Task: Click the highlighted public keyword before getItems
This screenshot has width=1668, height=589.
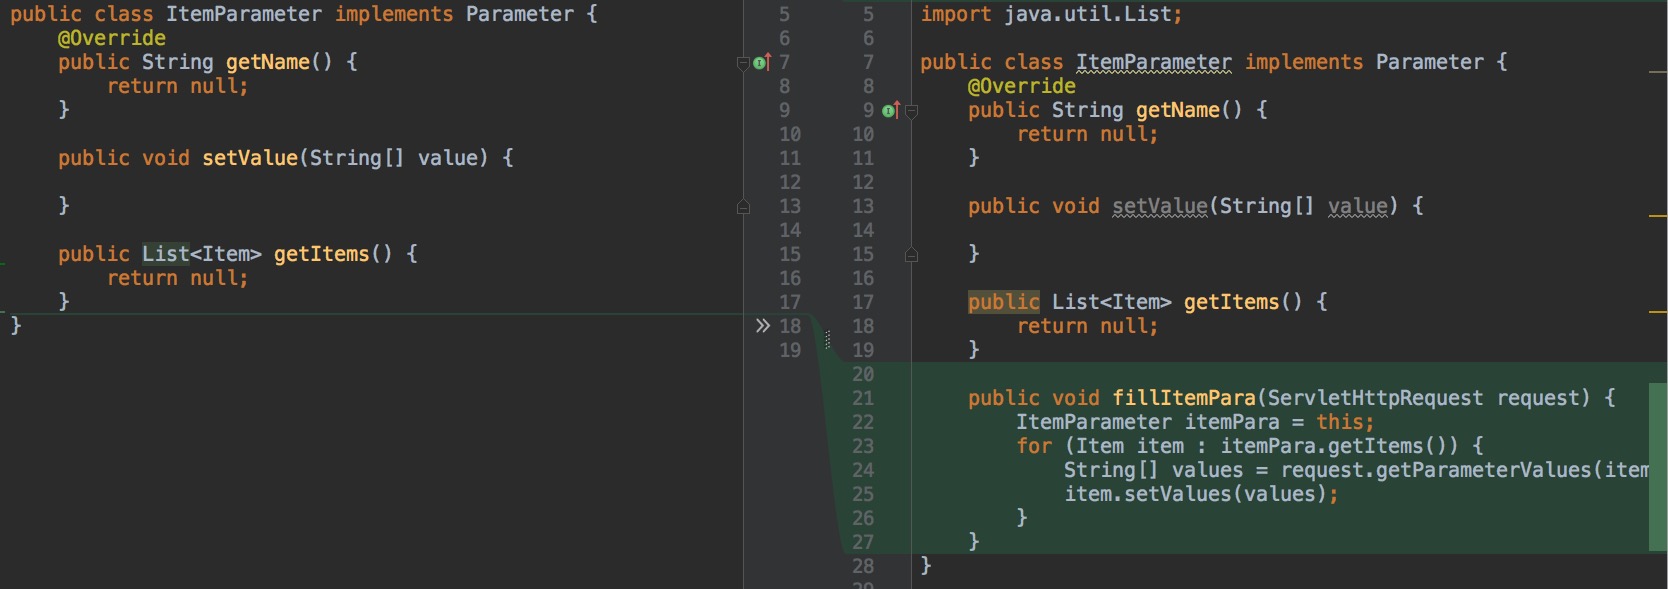Action: [x=1003, y=302]
